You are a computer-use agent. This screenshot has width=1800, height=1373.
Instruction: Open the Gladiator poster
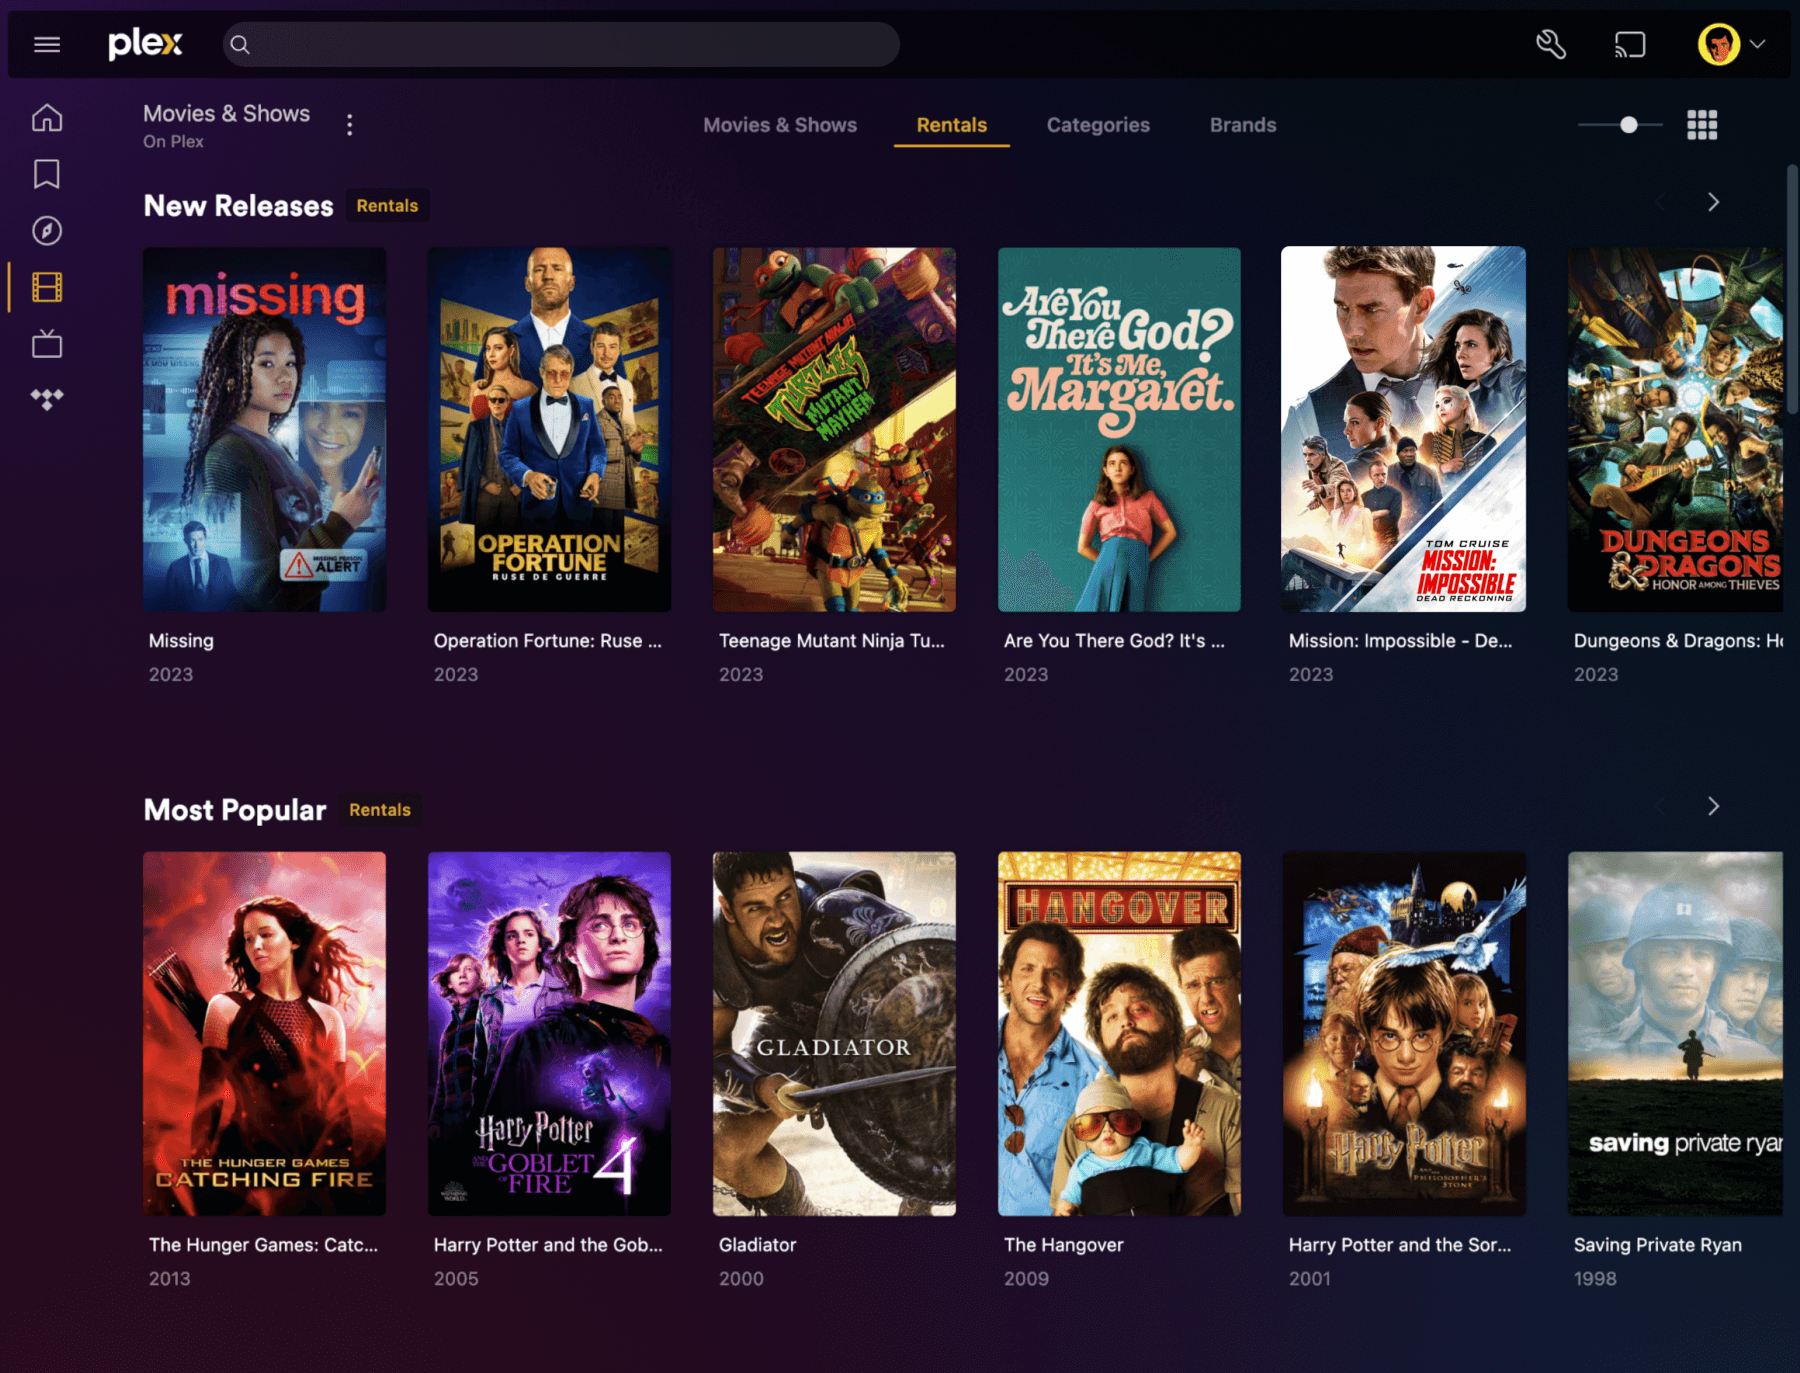834,1034
